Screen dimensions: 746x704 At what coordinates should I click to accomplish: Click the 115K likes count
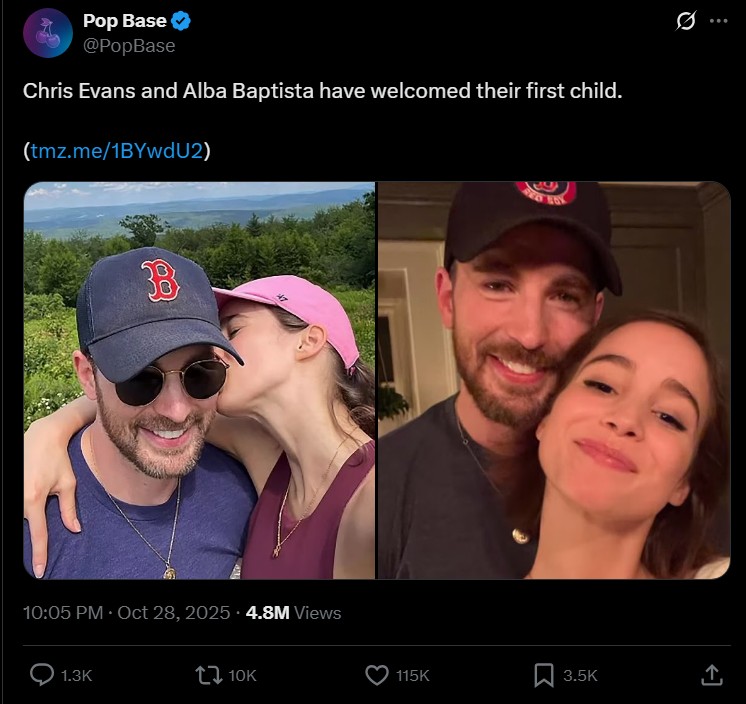pyautogui.click(x=413, y=676)
